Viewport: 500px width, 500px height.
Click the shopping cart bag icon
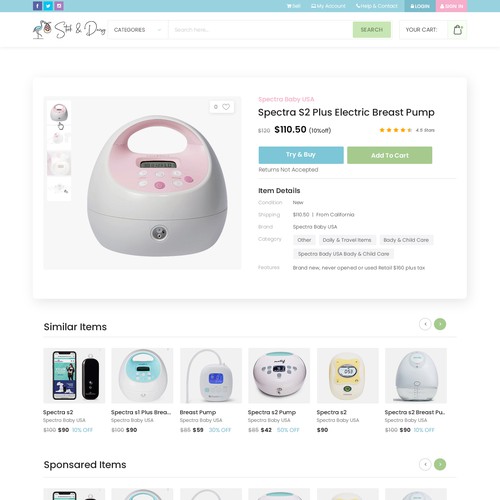[458, 30]
